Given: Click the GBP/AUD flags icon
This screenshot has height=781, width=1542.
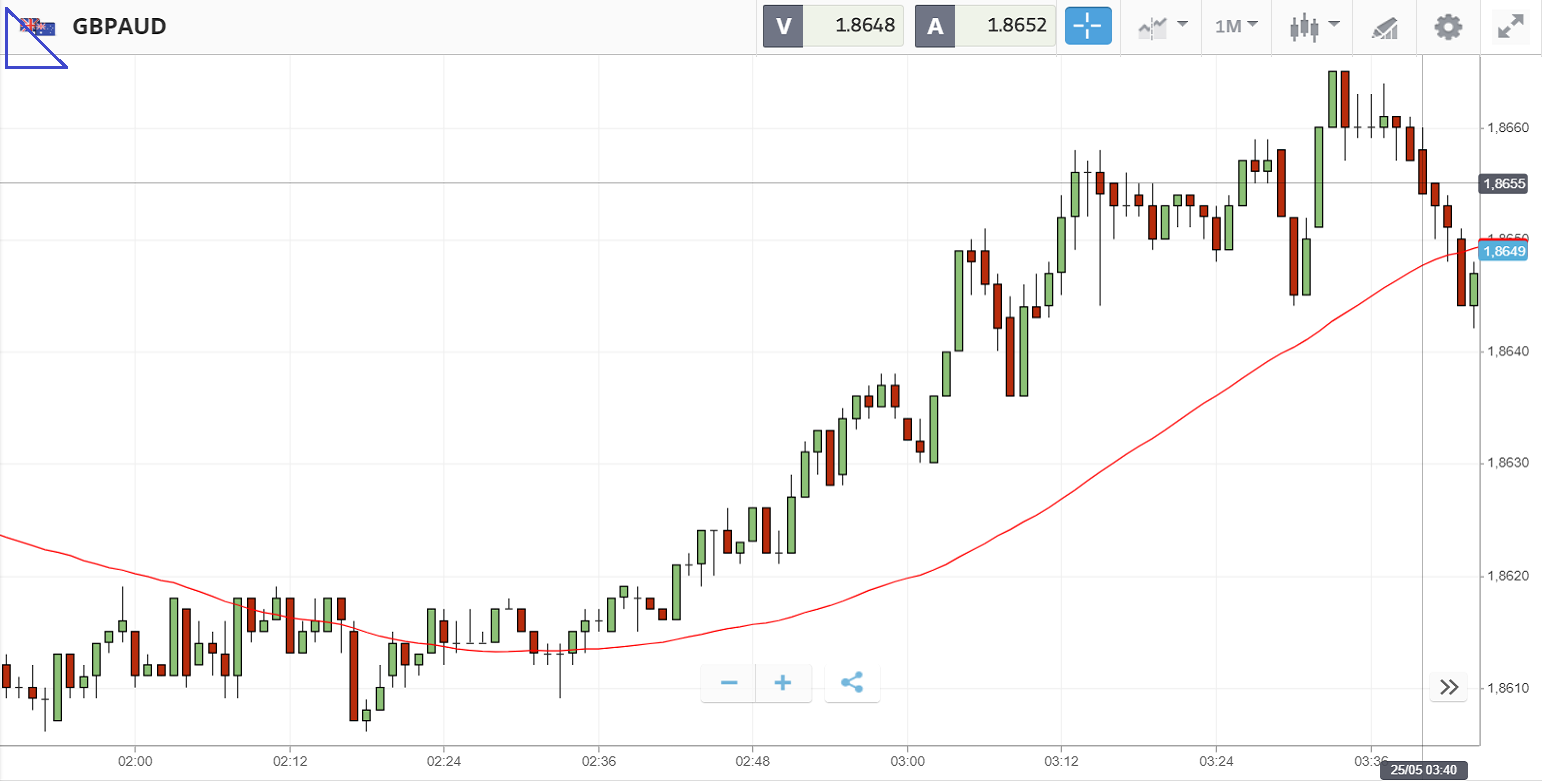Looking at the screenshot, I should [x=39, y=26].
